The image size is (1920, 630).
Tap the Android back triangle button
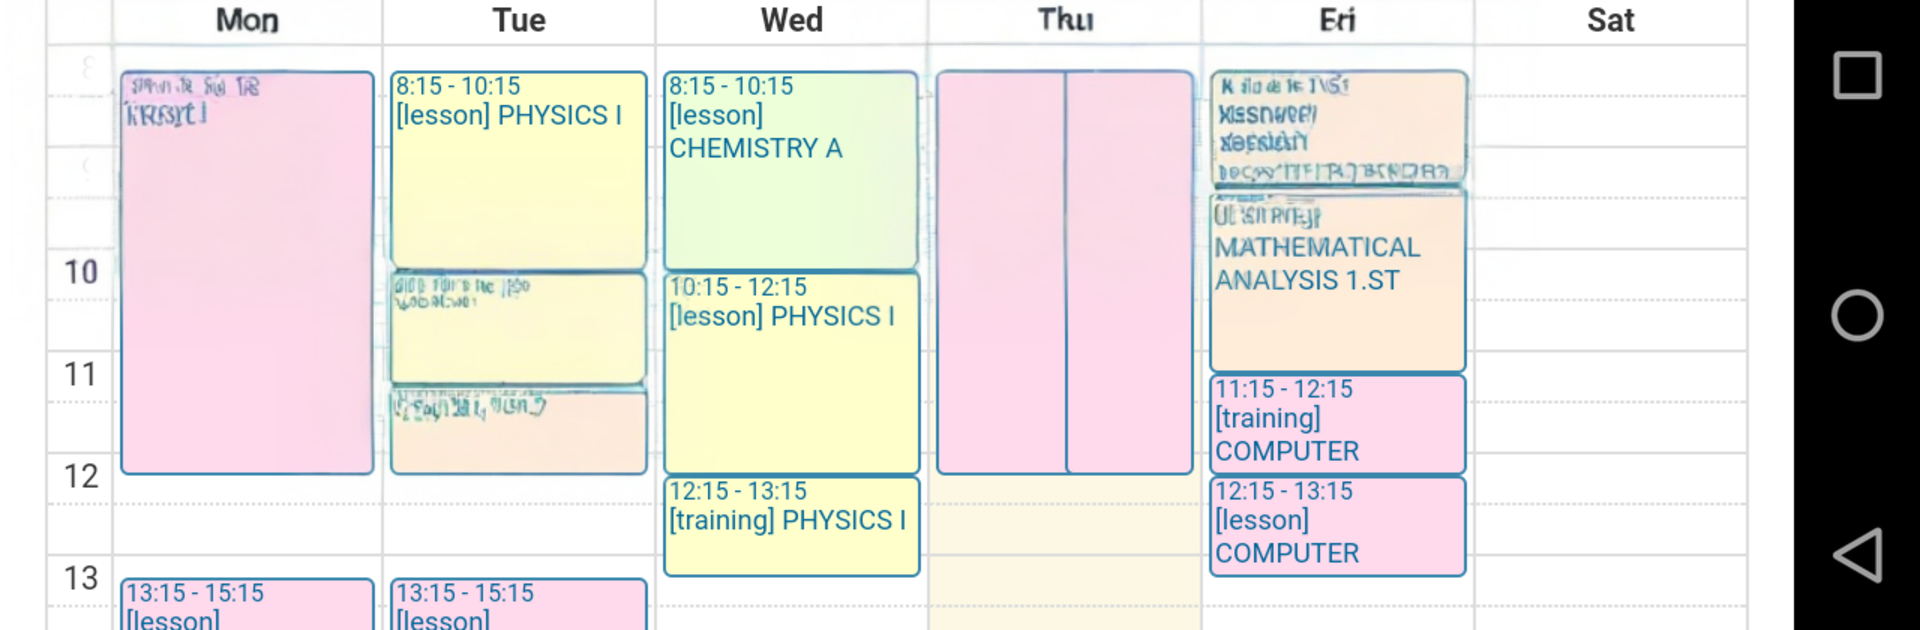click(1857, 555)
